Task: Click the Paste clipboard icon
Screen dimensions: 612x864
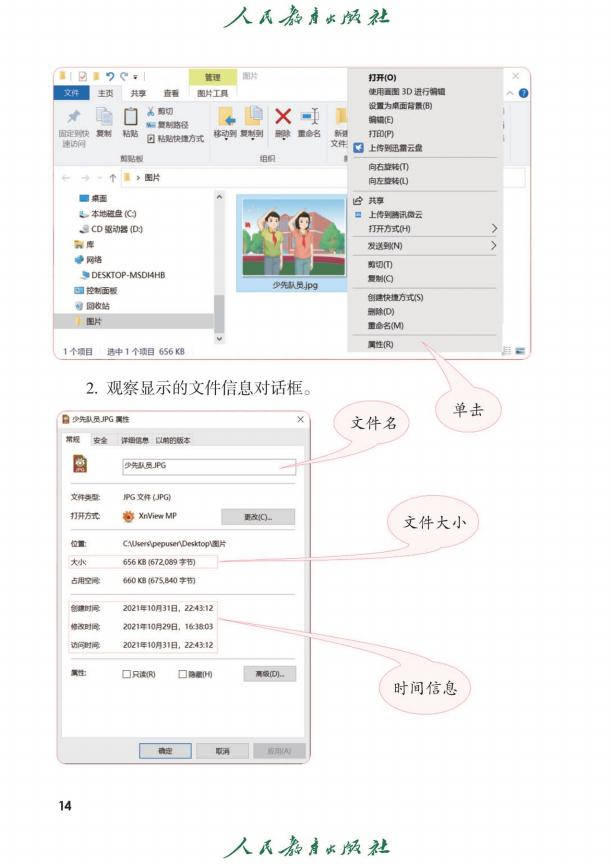Action: [x=131, y=116]
